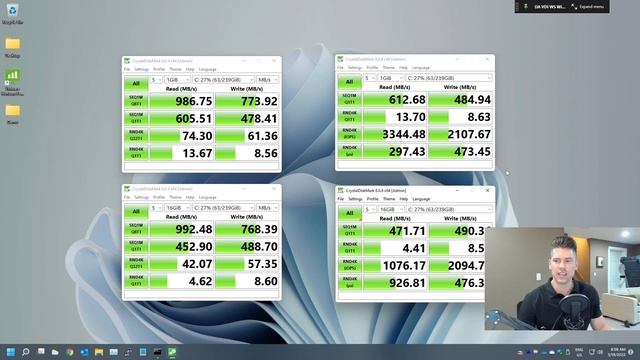Open File menu in the 471.71 window
This screenshot has height=360, width=640.
341,199
